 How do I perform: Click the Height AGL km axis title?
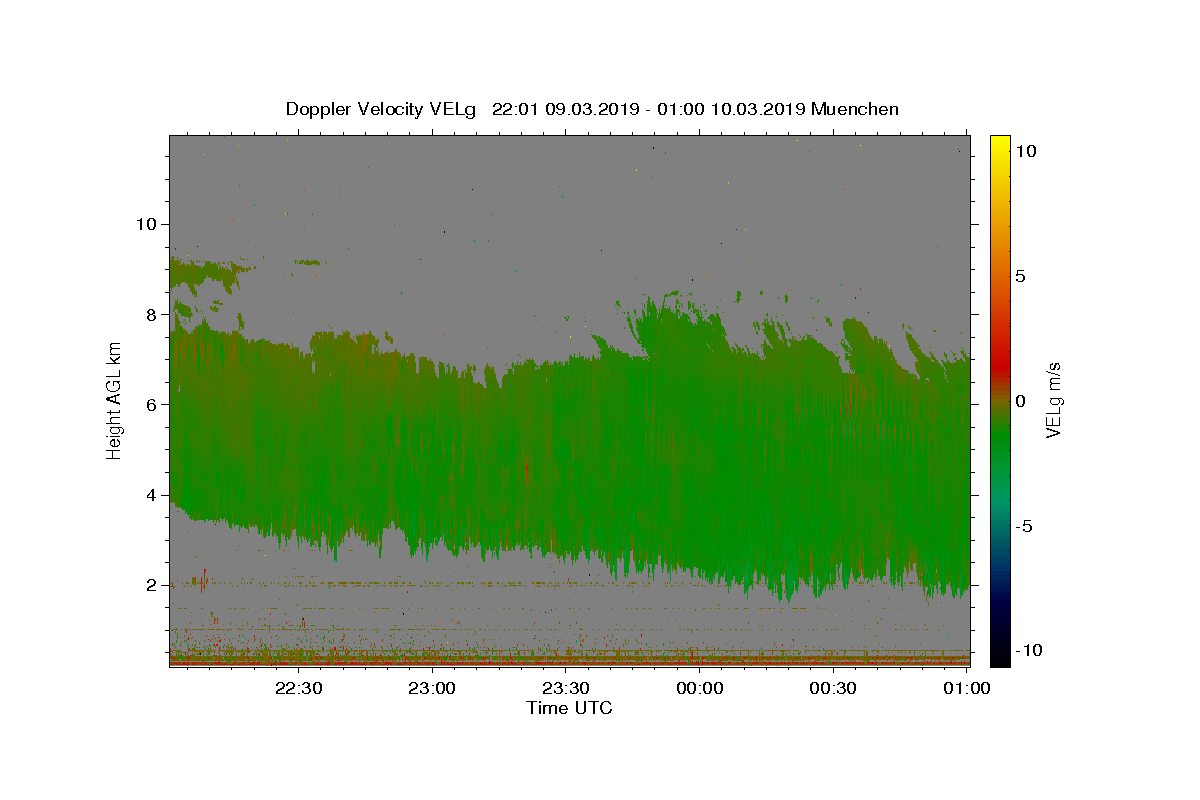click(114, 400)
